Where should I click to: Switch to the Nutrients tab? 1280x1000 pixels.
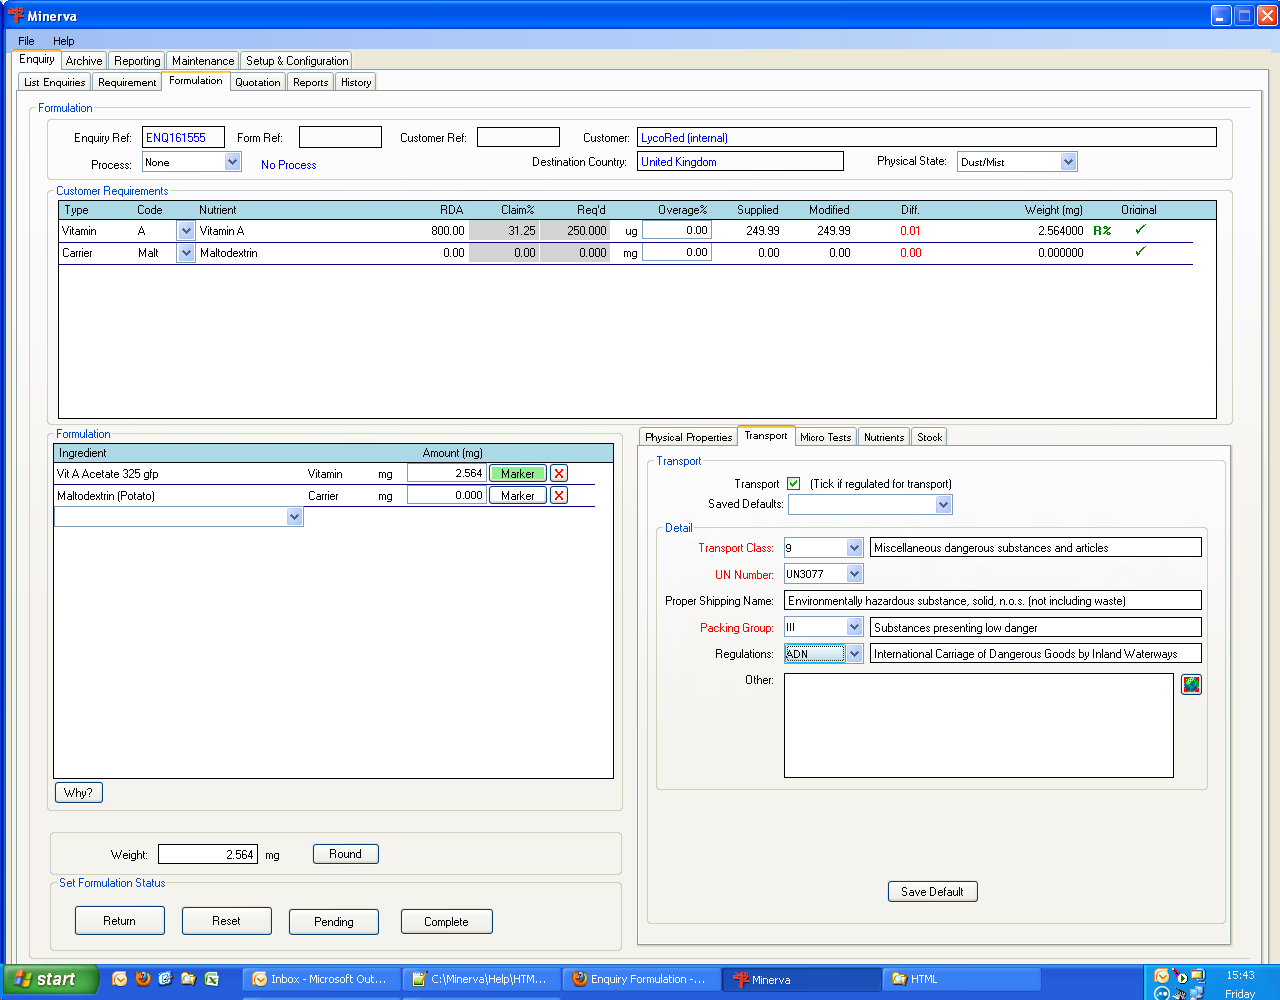[884, 437]
